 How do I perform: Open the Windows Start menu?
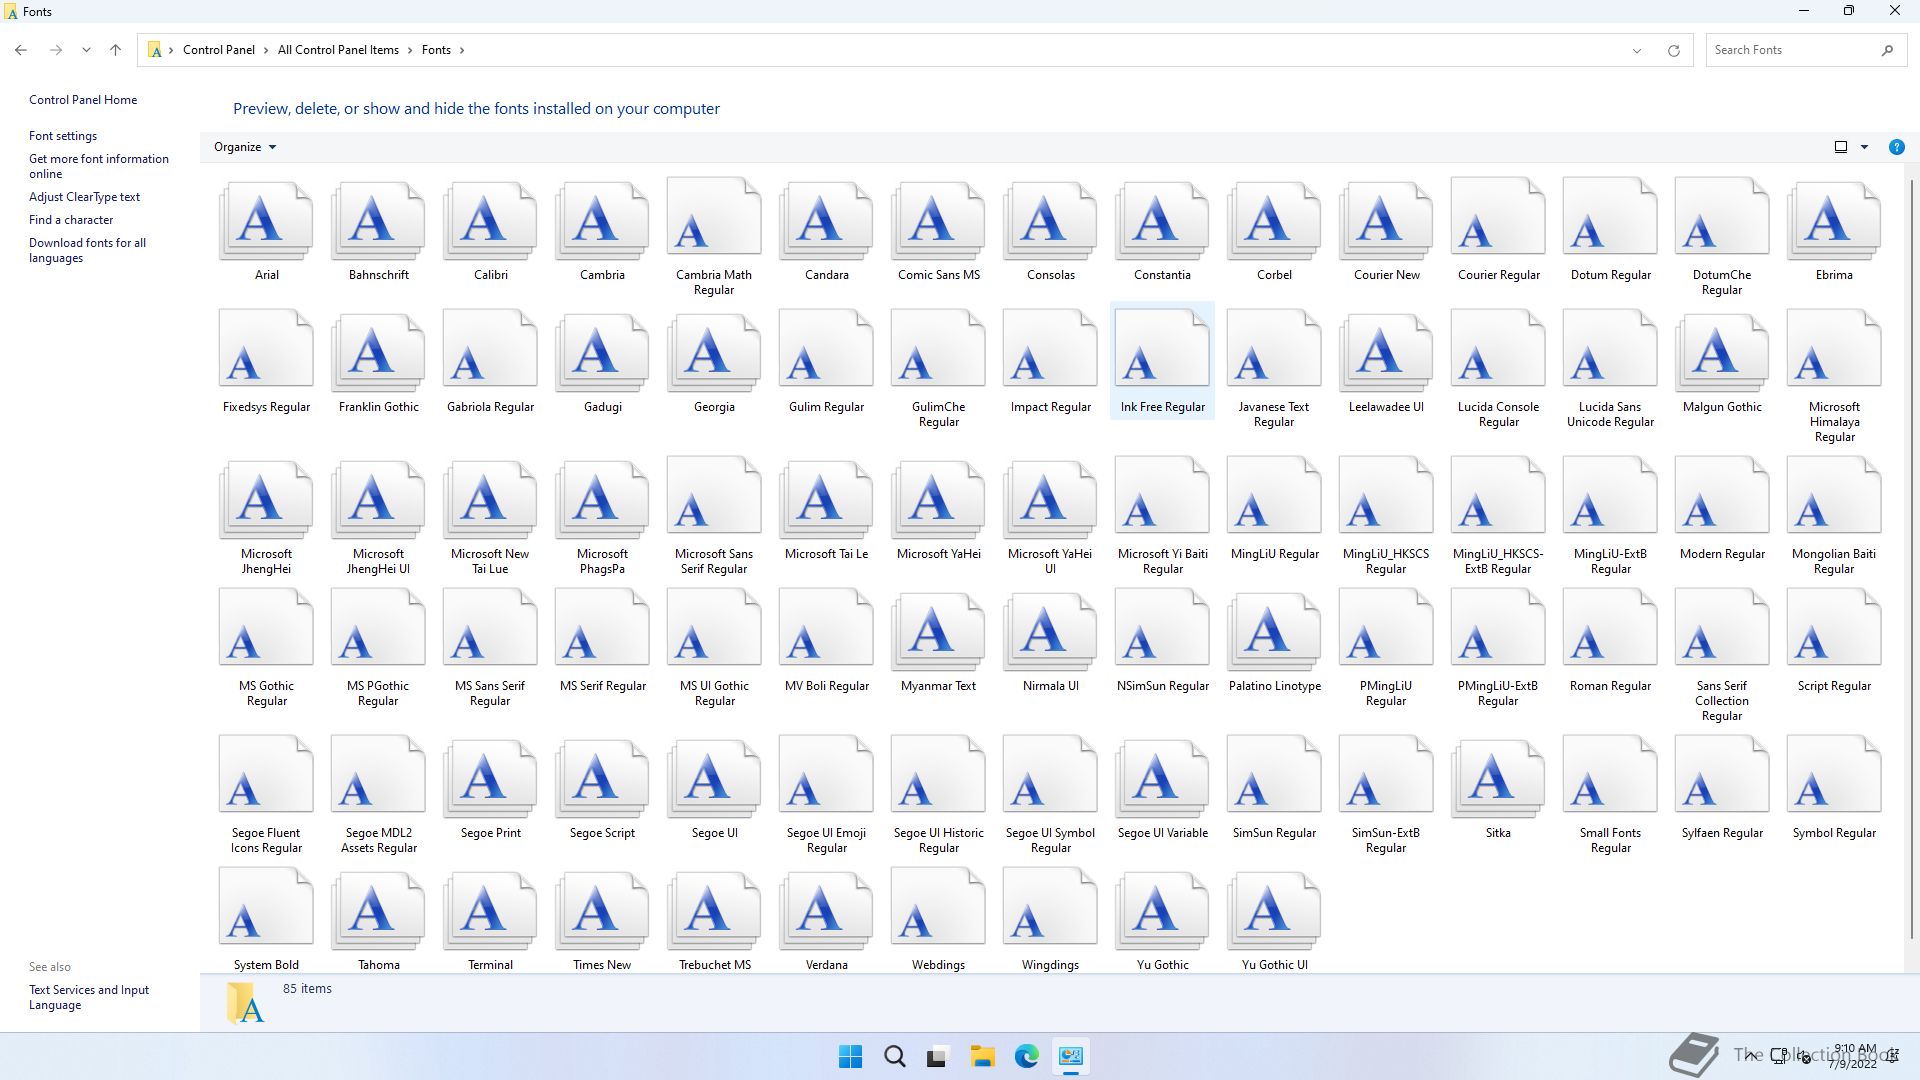point(850,1056)
